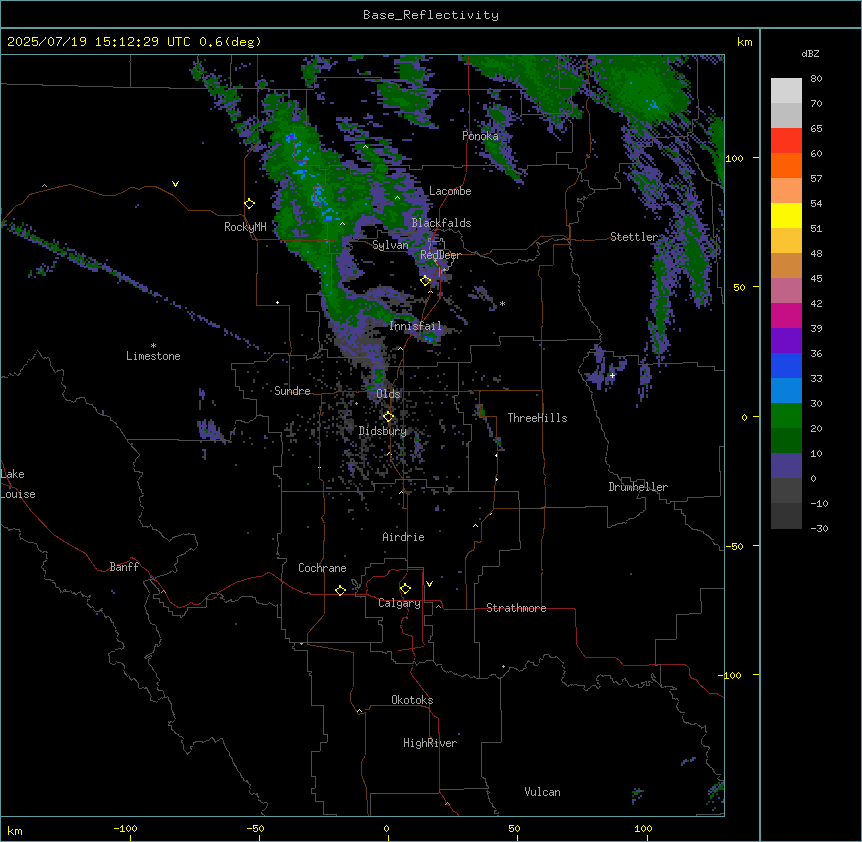This screenshot has width=862, height=842.
Task: Click the Drumheller label
Action: click(638, 487)
